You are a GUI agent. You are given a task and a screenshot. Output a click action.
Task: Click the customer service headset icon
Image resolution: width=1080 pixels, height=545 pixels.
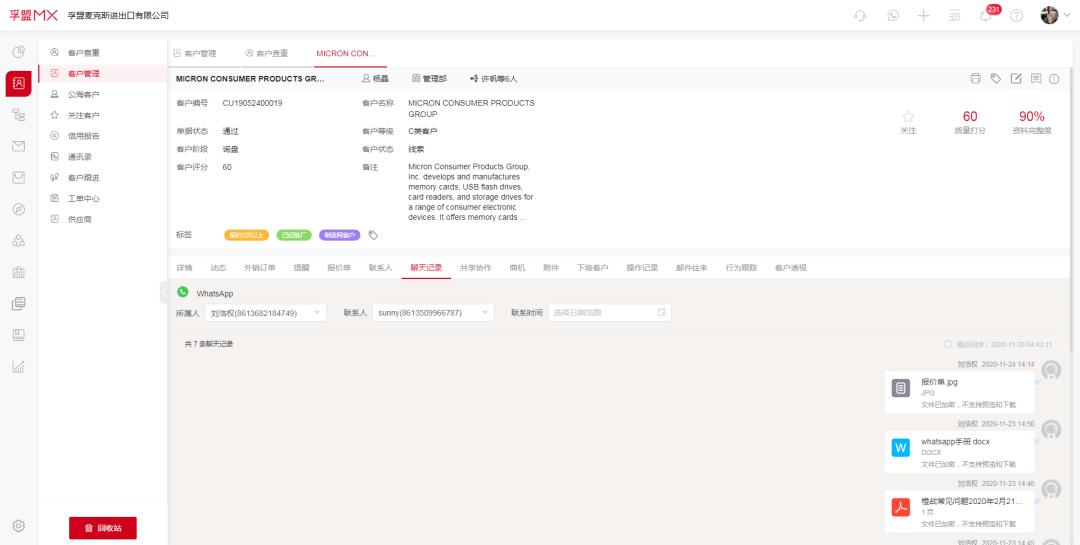click(x=860, y=16)
